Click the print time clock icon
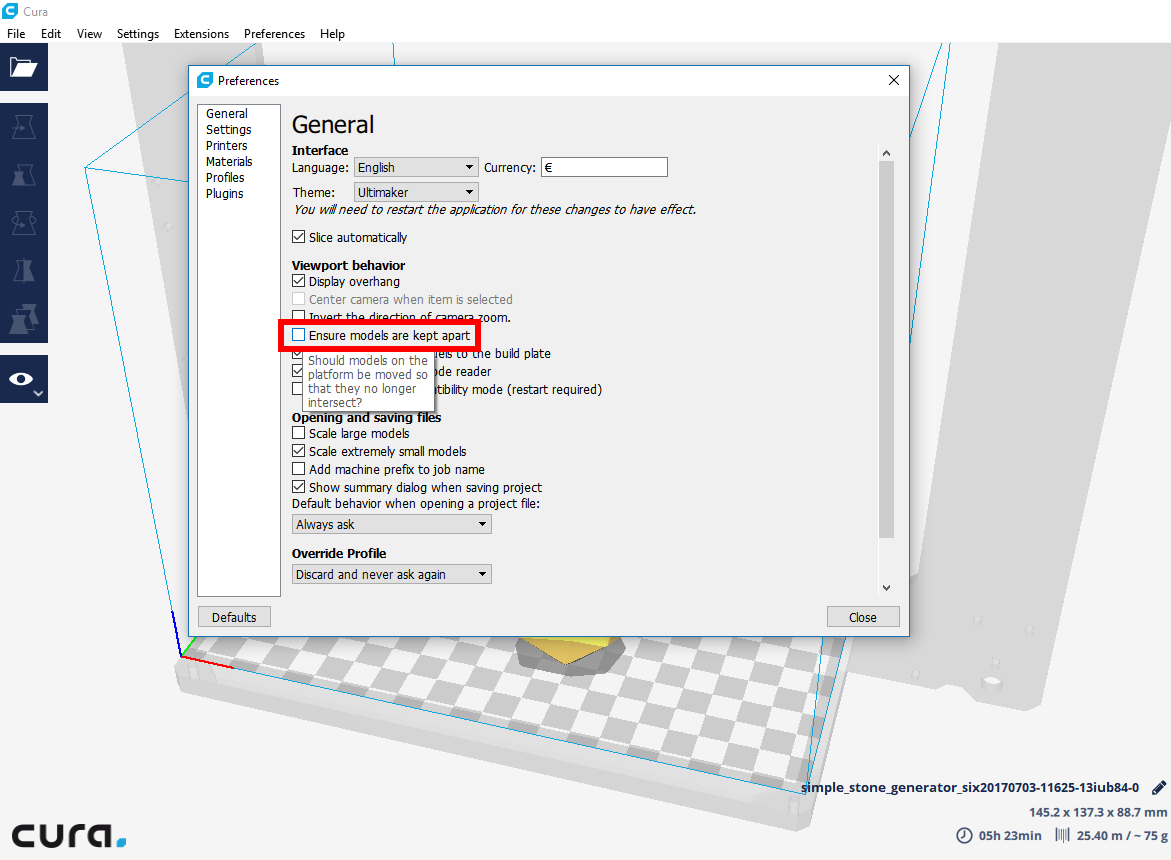 pyautogui.click(x=964, y=835)
